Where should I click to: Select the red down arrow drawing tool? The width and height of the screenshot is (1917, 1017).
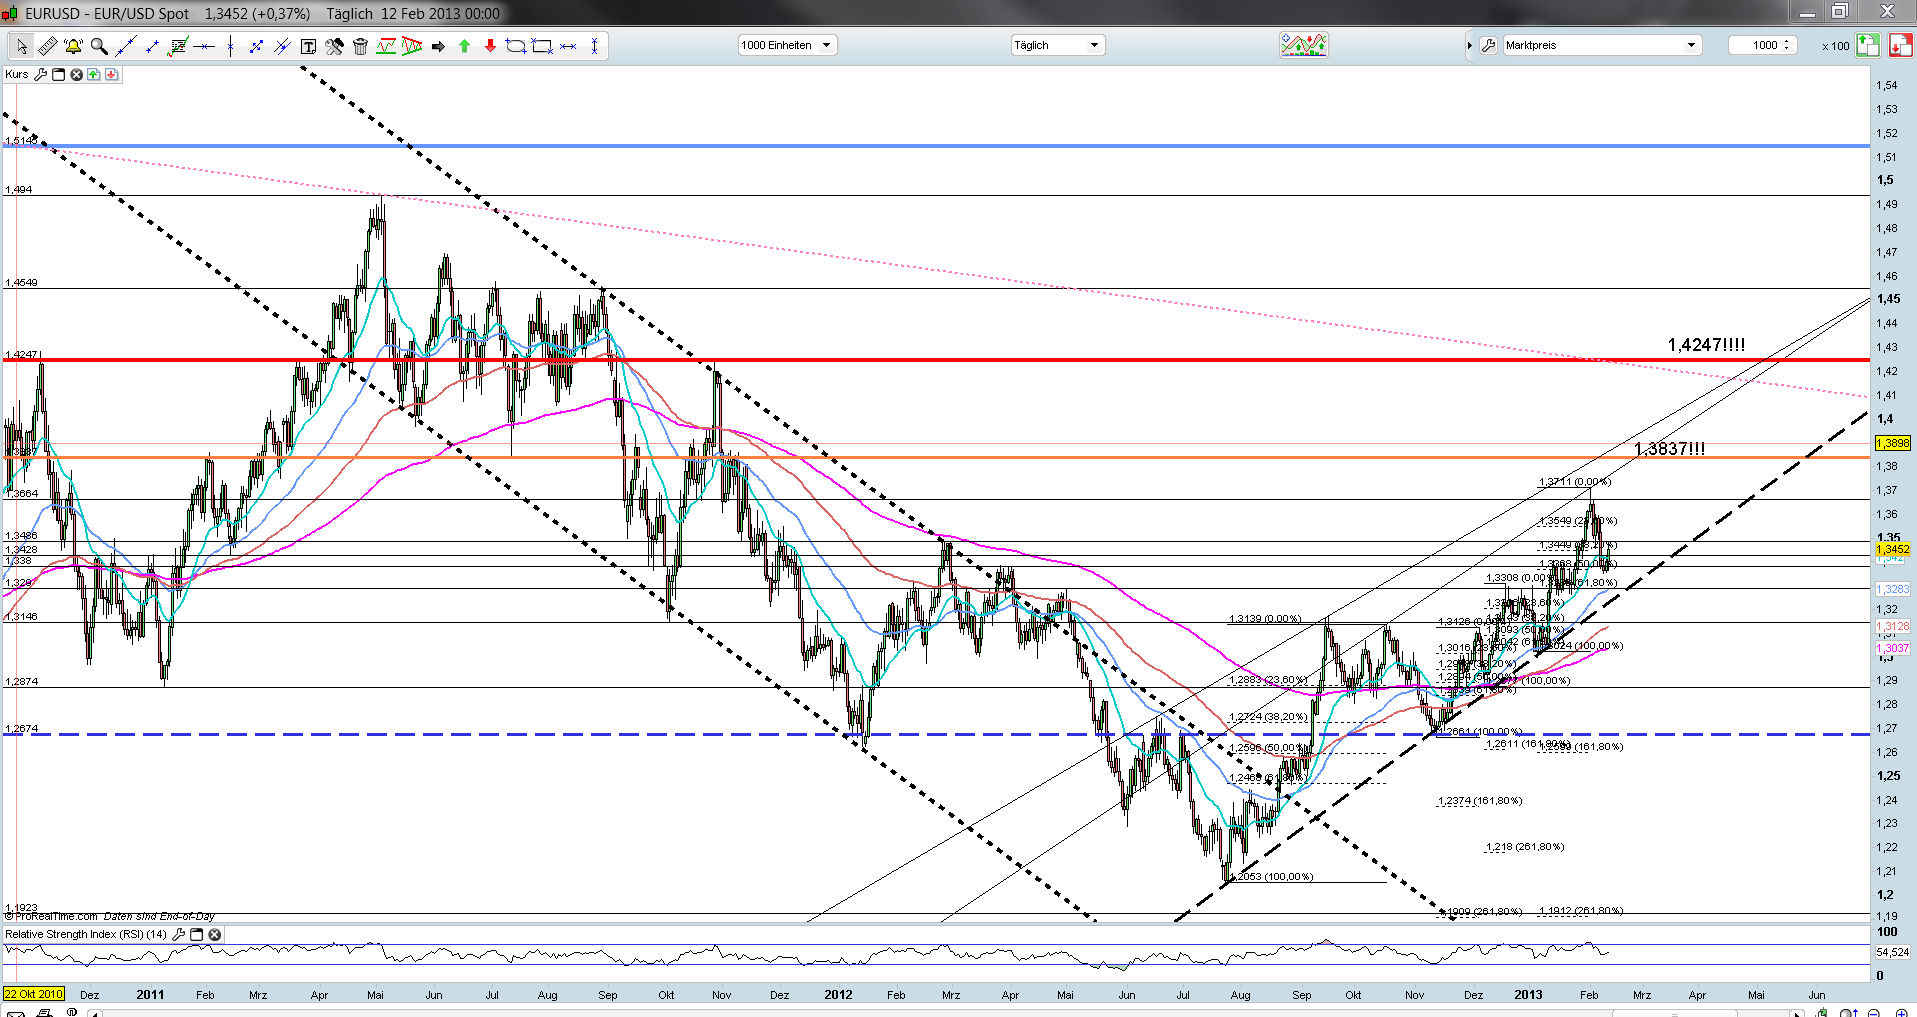(x=490, y=46)
